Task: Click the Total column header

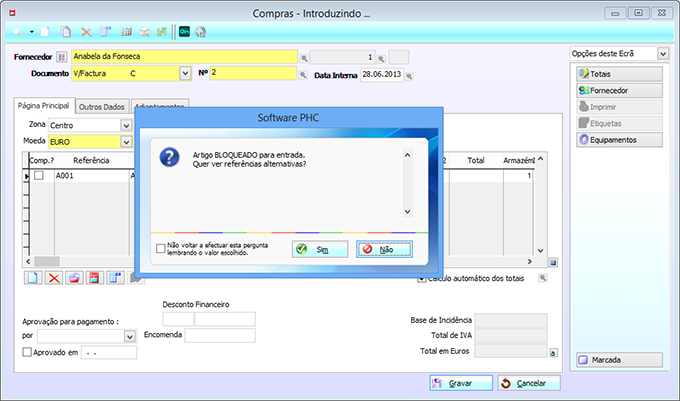Action: click(476, 161)
